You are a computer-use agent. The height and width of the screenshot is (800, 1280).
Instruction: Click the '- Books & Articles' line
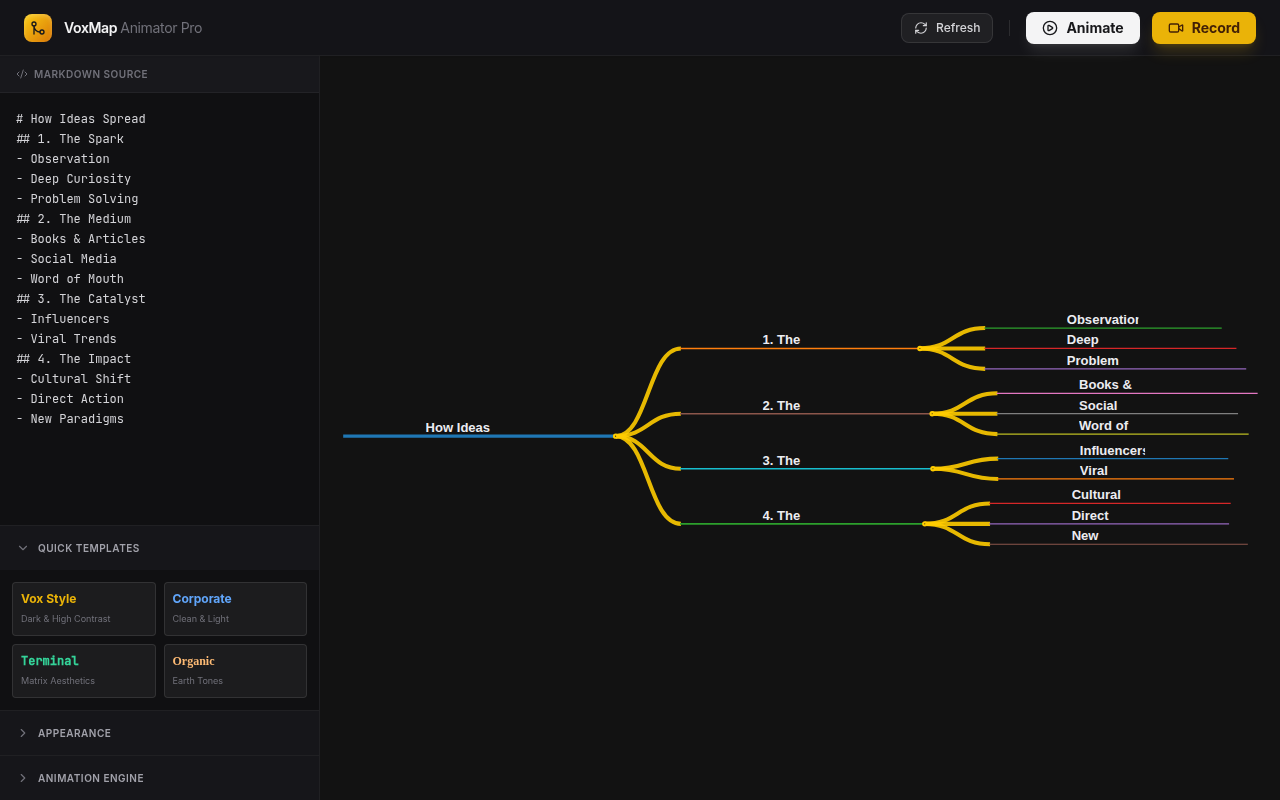[81, 239]
